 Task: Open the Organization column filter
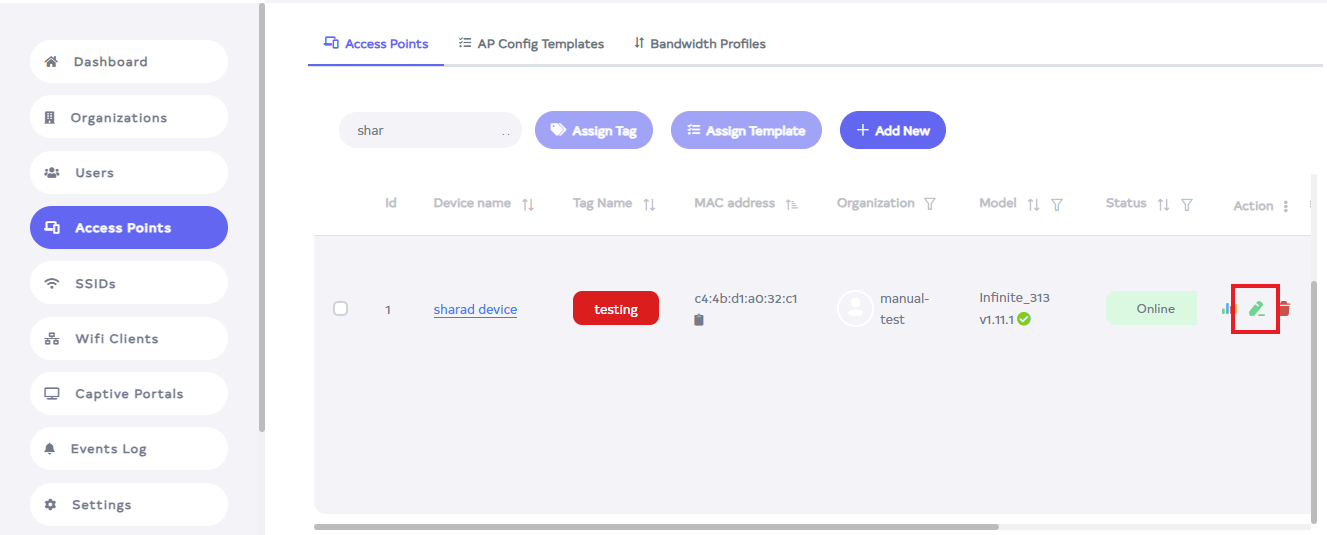click(x=930, y=204)
